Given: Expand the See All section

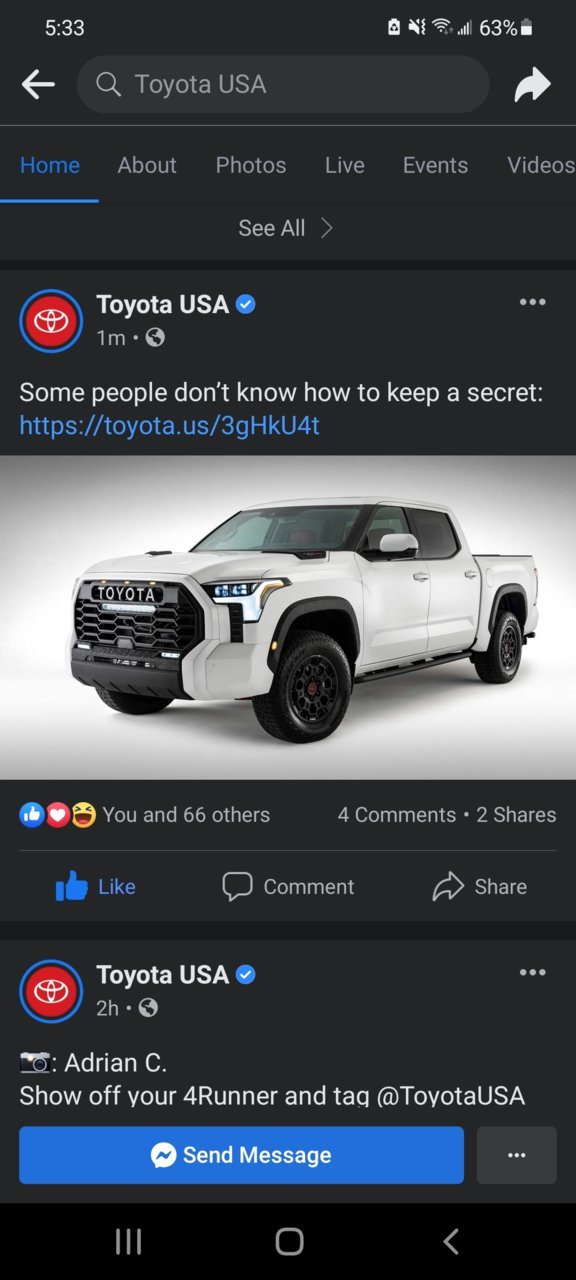Looking at the screenshot, I should pyautogui.click(x=286, y=228).
